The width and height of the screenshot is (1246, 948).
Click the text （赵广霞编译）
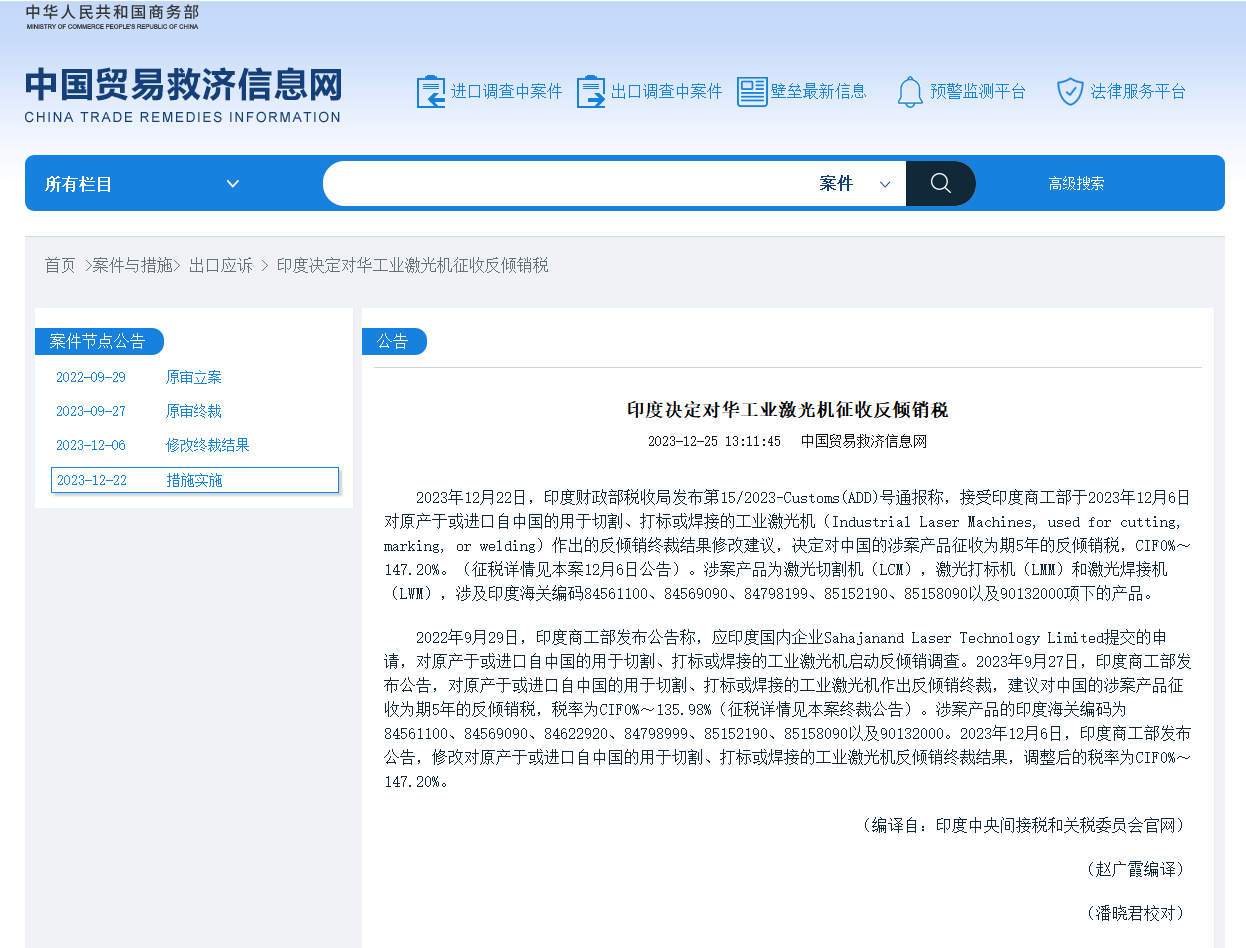(1134, 869)
